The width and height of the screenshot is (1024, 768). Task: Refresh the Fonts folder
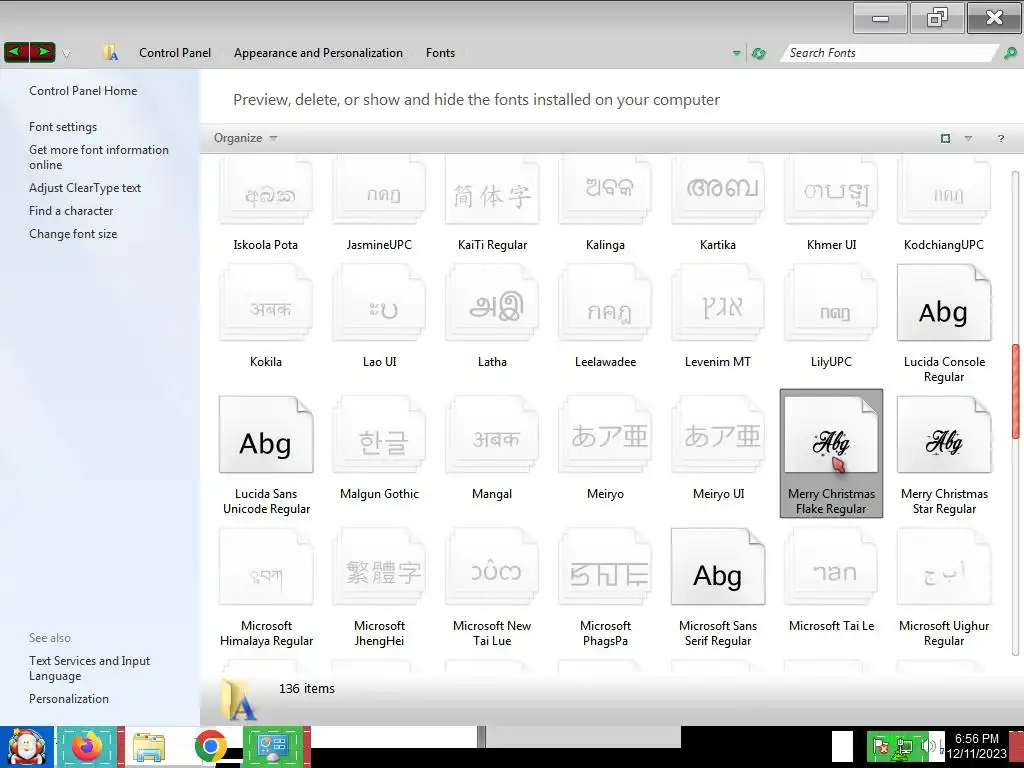tap(758, 53)
